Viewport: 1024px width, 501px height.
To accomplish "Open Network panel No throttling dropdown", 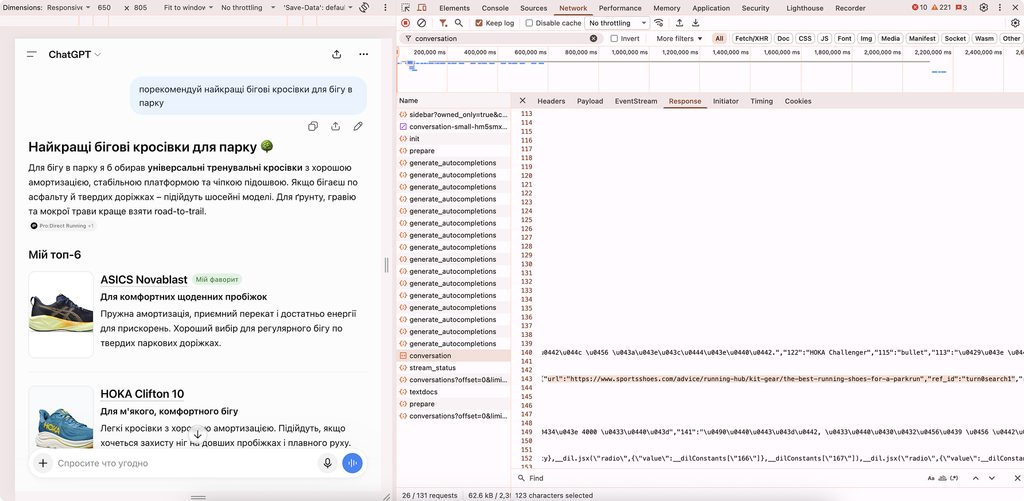I will coord(617,23).
